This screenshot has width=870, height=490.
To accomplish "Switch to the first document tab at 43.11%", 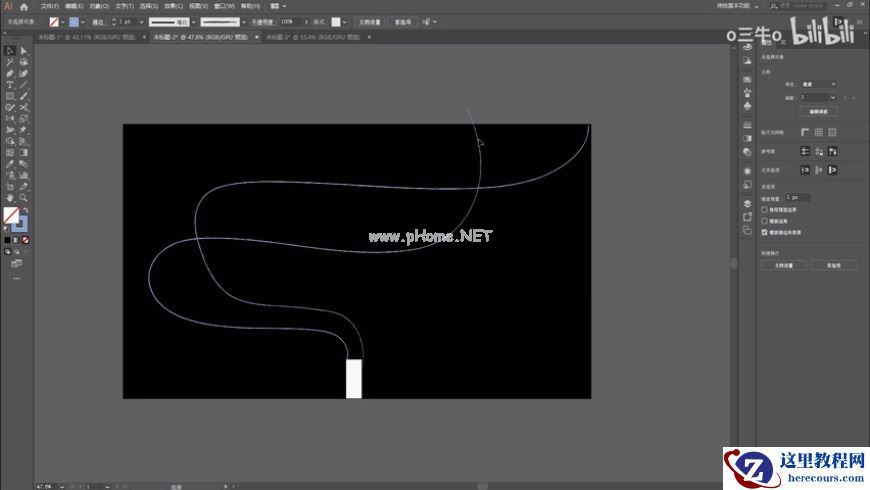I will tap(87, 37).
